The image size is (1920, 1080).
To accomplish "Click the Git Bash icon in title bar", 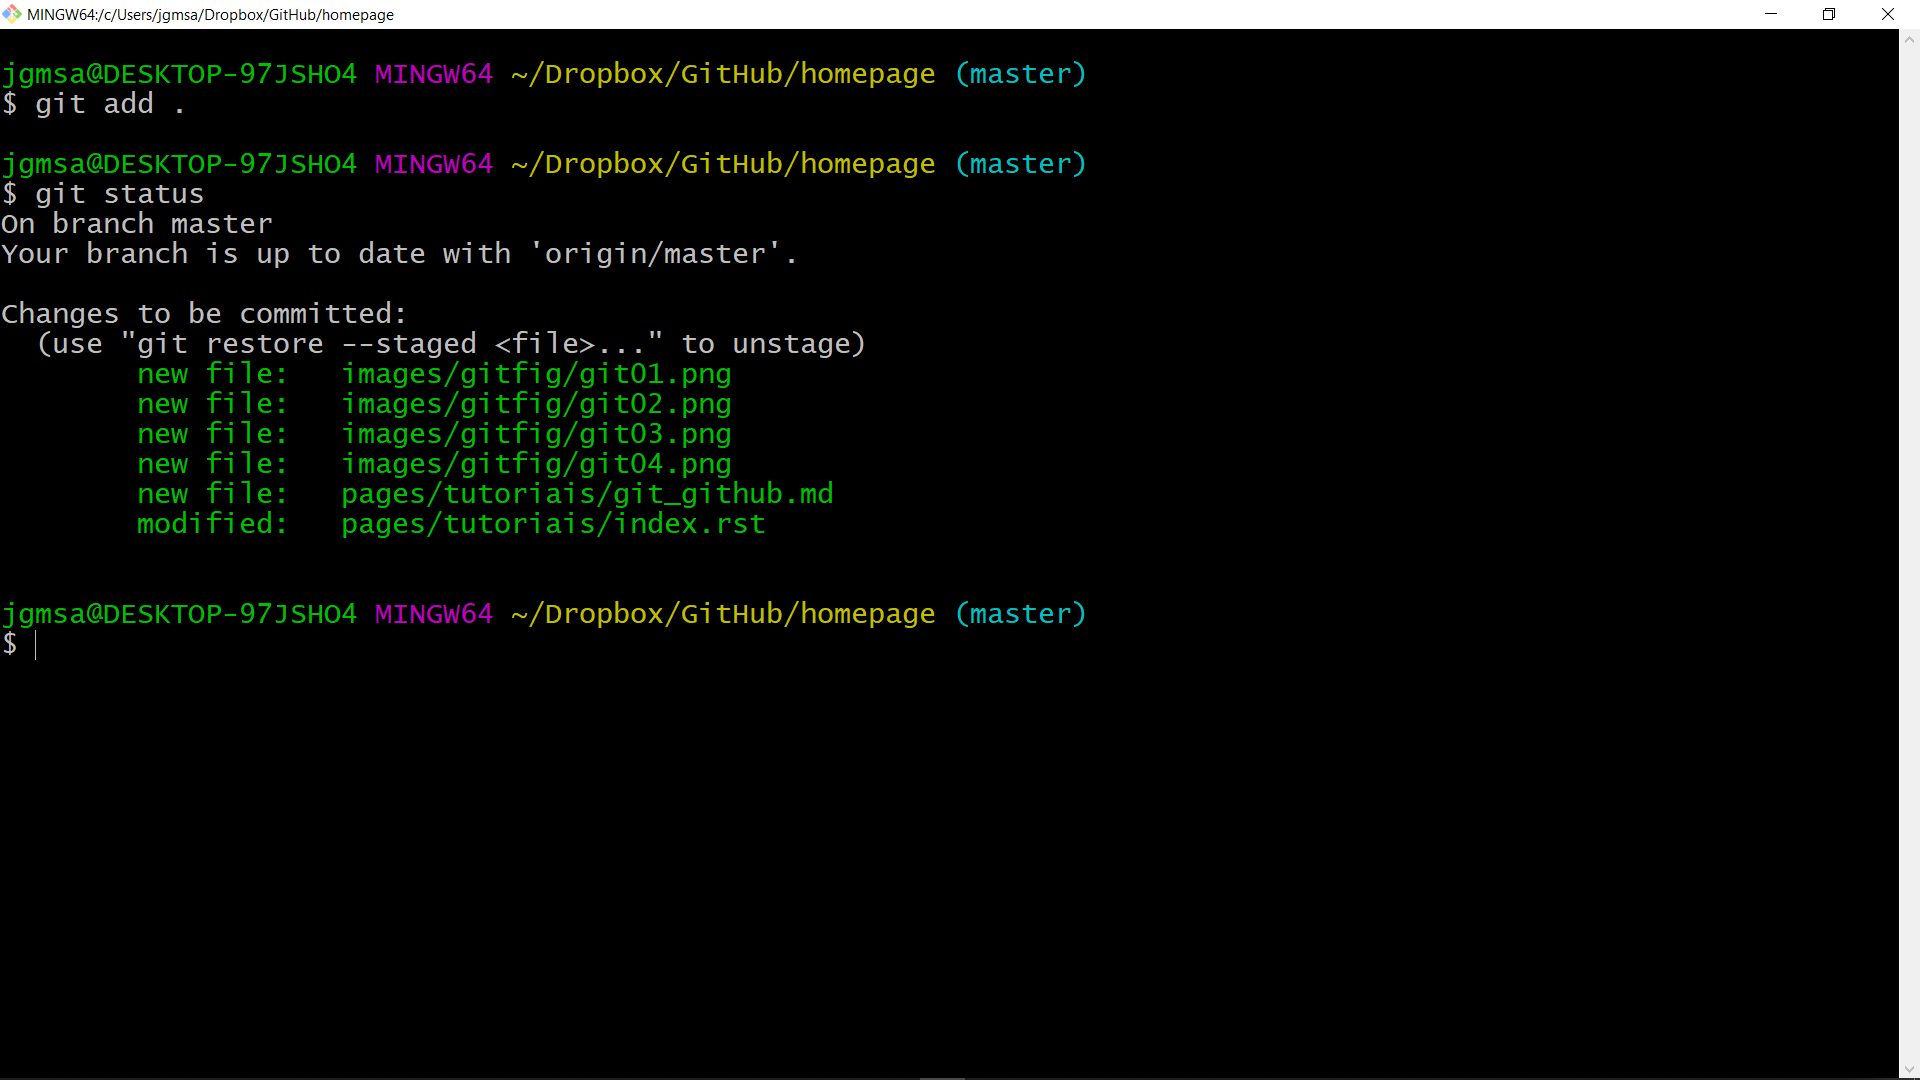I will click(12, 14).
